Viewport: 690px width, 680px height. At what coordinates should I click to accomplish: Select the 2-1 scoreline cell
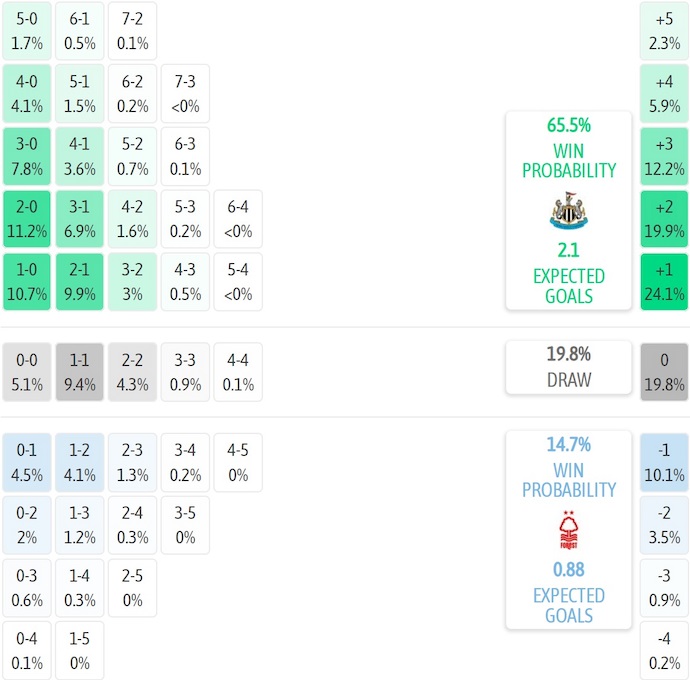79,282
